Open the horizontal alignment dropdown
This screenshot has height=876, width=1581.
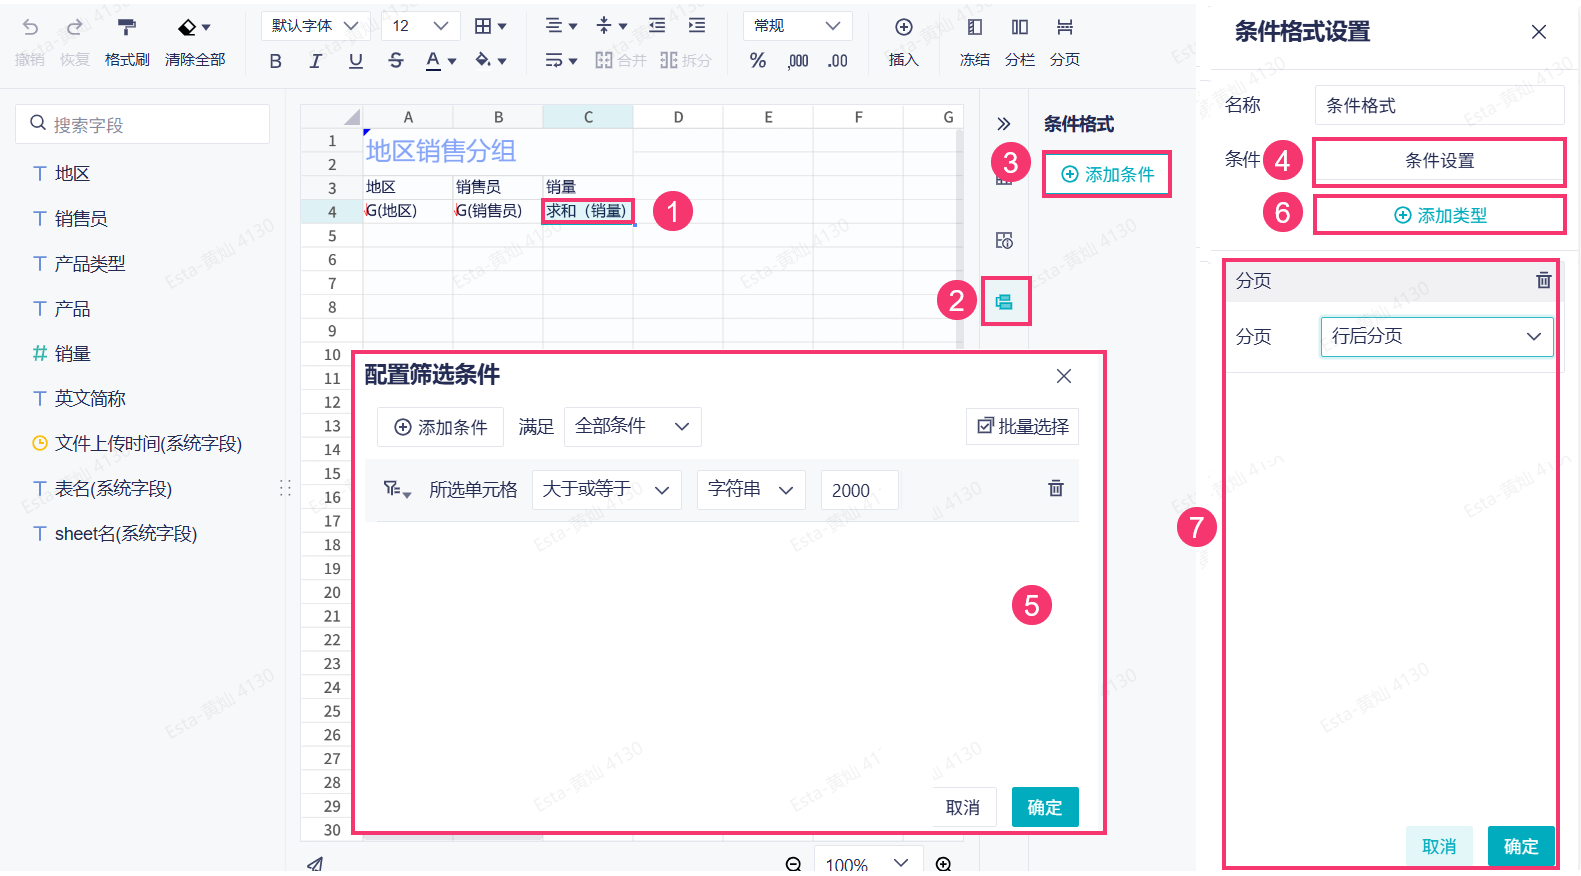tap(561, 26)
